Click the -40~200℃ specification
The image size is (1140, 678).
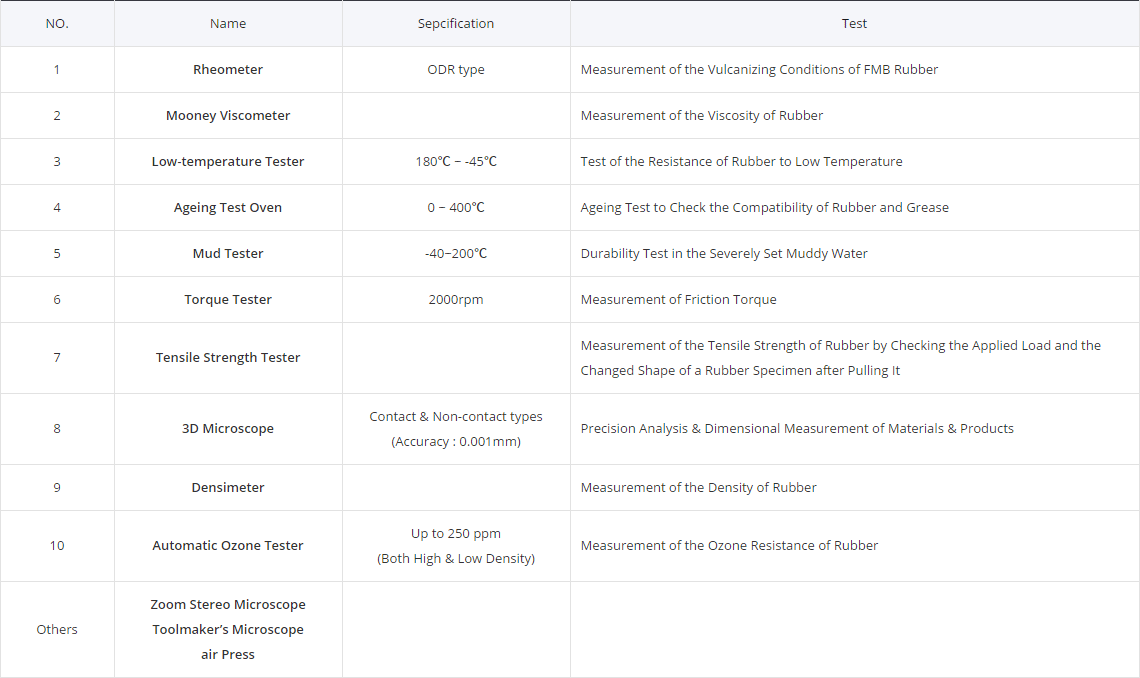tap(456, 254)
